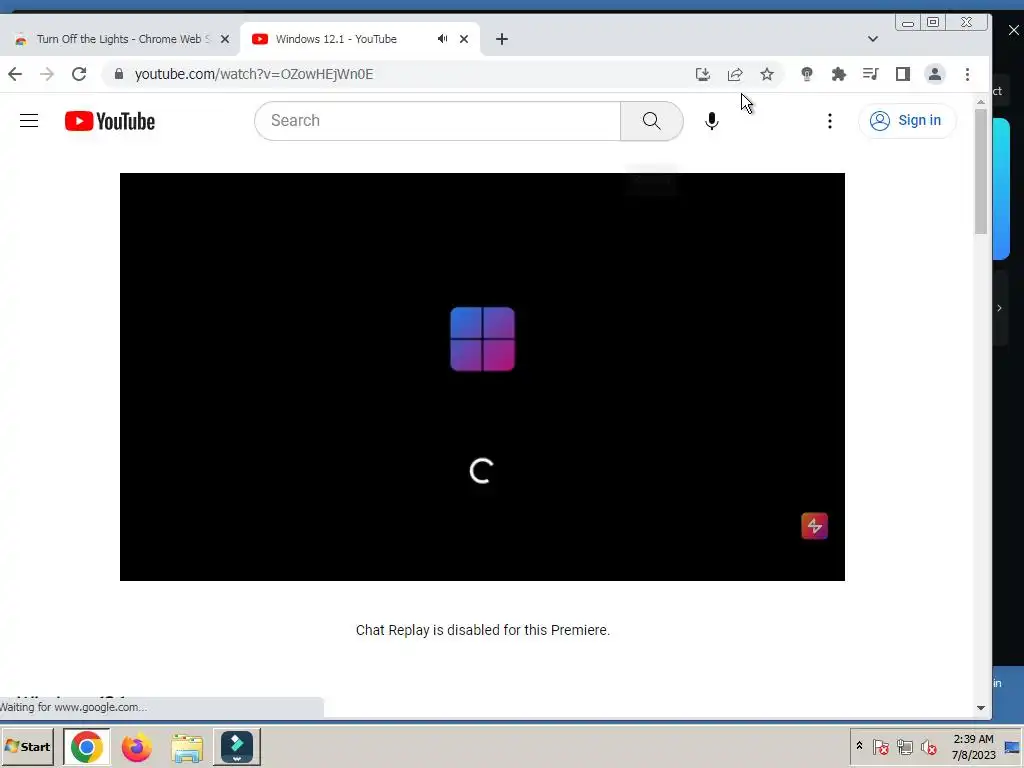Expand the chevron in the background window

pos(999,308)
